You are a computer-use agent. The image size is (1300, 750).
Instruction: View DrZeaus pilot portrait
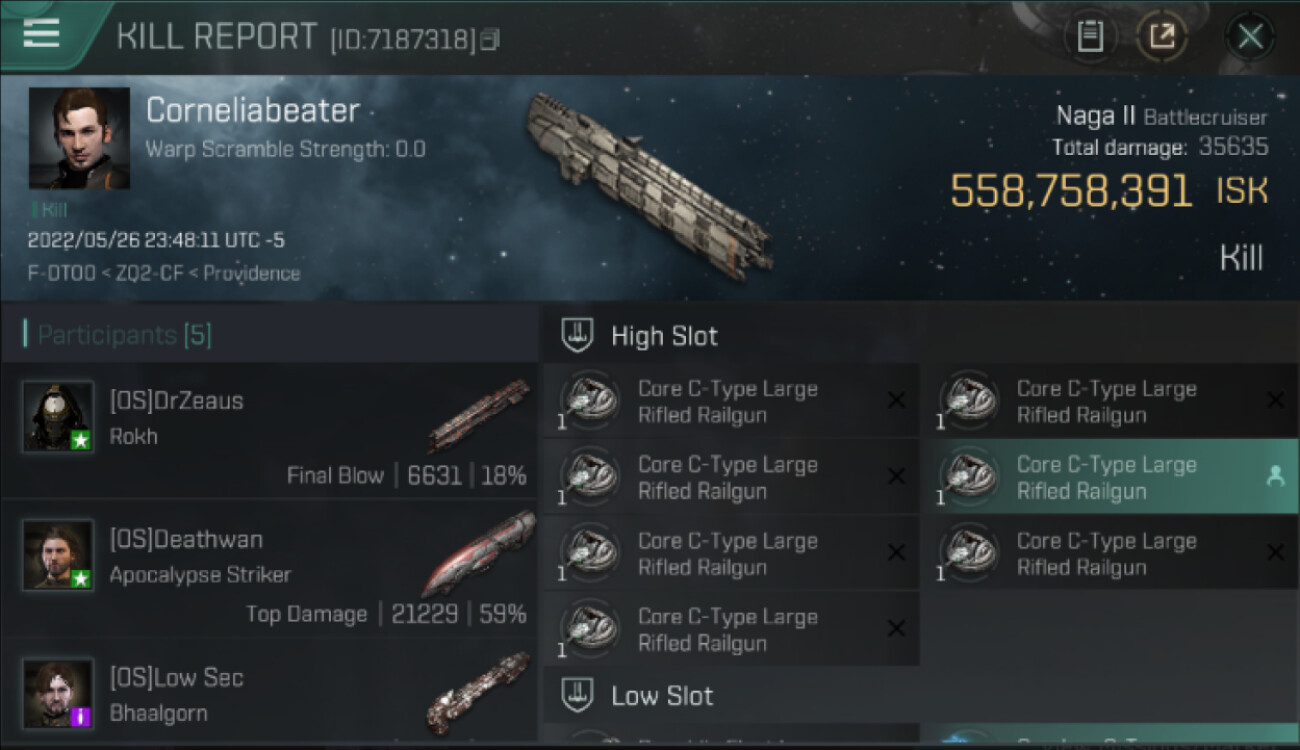[59, 417]
